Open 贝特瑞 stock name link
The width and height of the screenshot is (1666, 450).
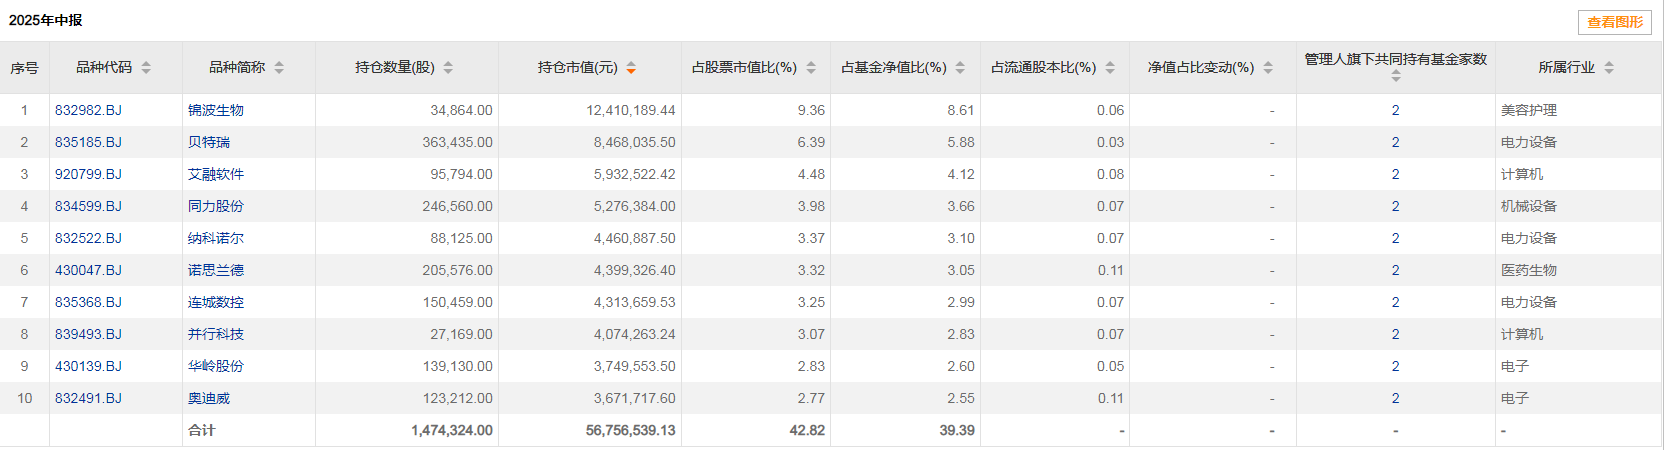point(209,142)
